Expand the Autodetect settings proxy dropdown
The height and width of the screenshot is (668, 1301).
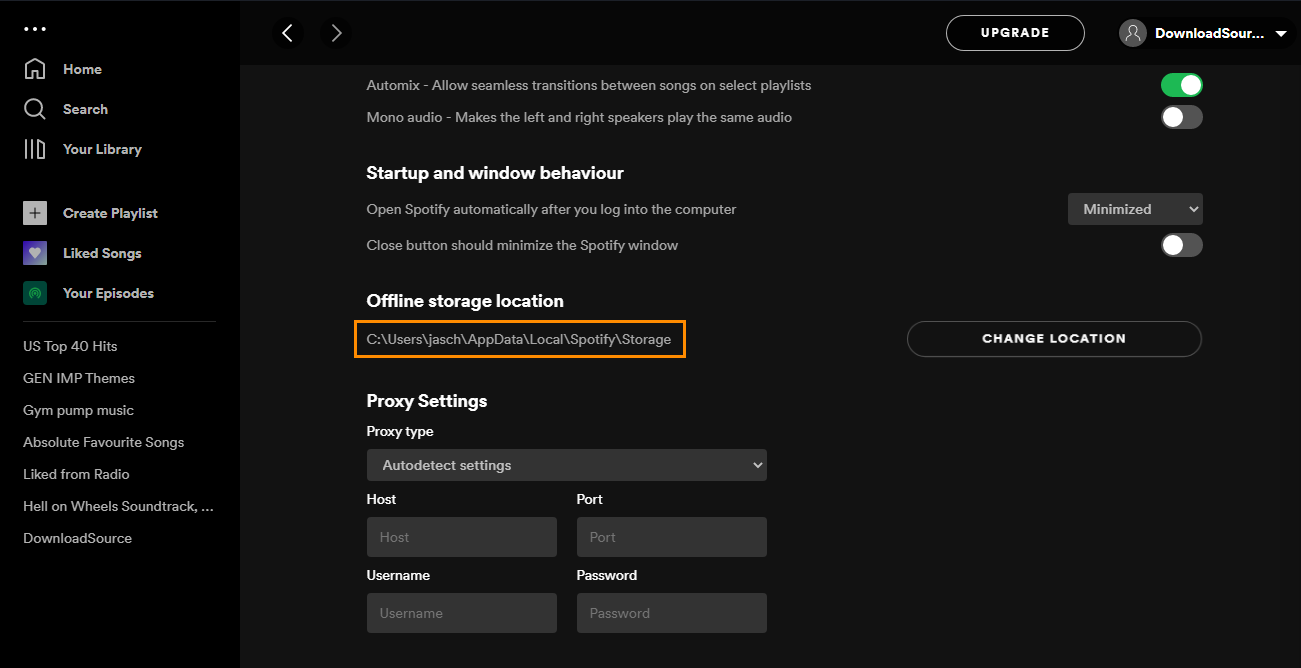[x=567, y=465]
